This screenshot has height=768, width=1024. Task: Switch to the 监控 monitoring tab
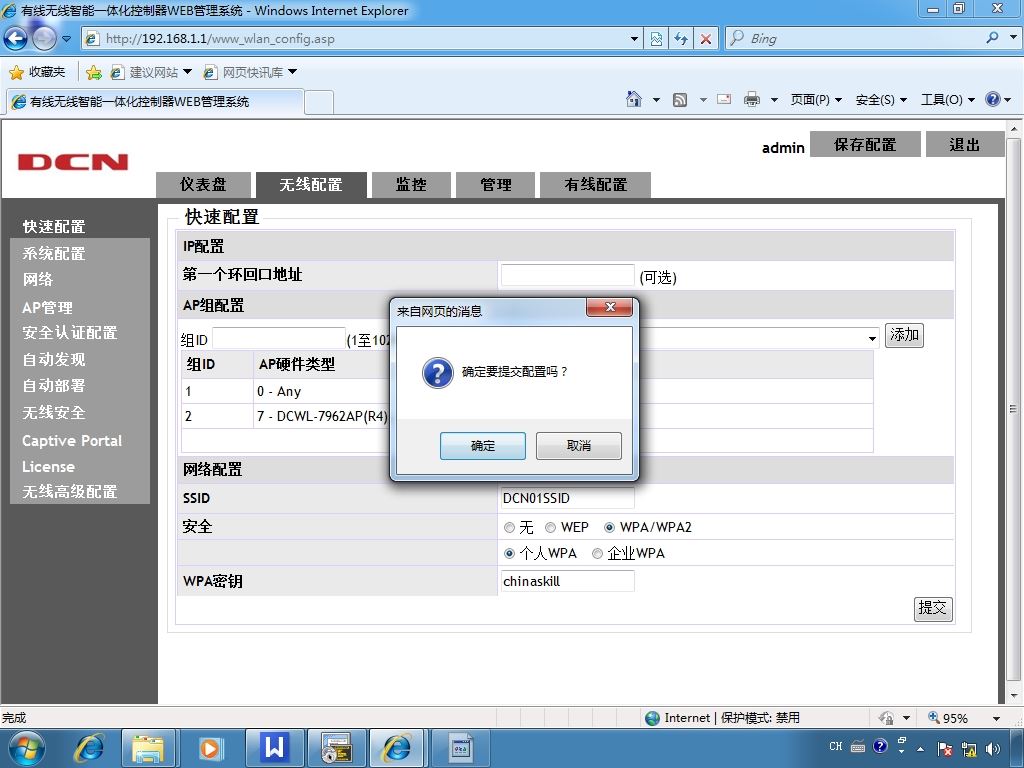tap(411, 185)
